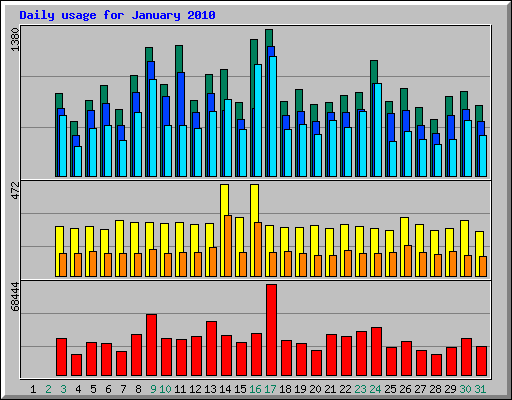The image size is (512, 400).
Task: Select the red bar for day 4
Action: click(x=76, y=365)
